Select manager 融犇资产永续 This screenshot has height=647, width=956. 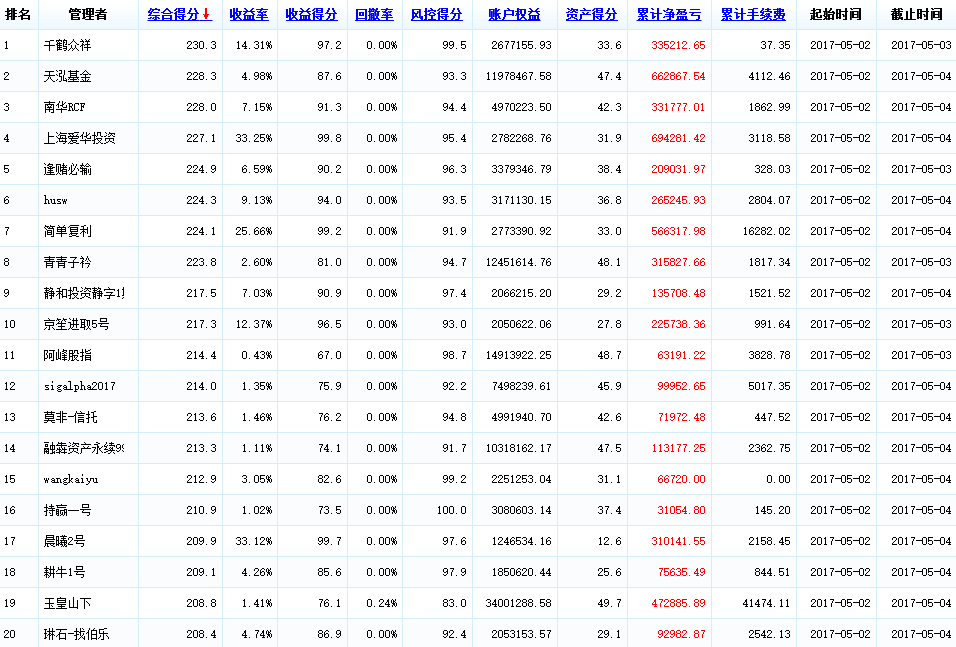[x=84, y=448]
